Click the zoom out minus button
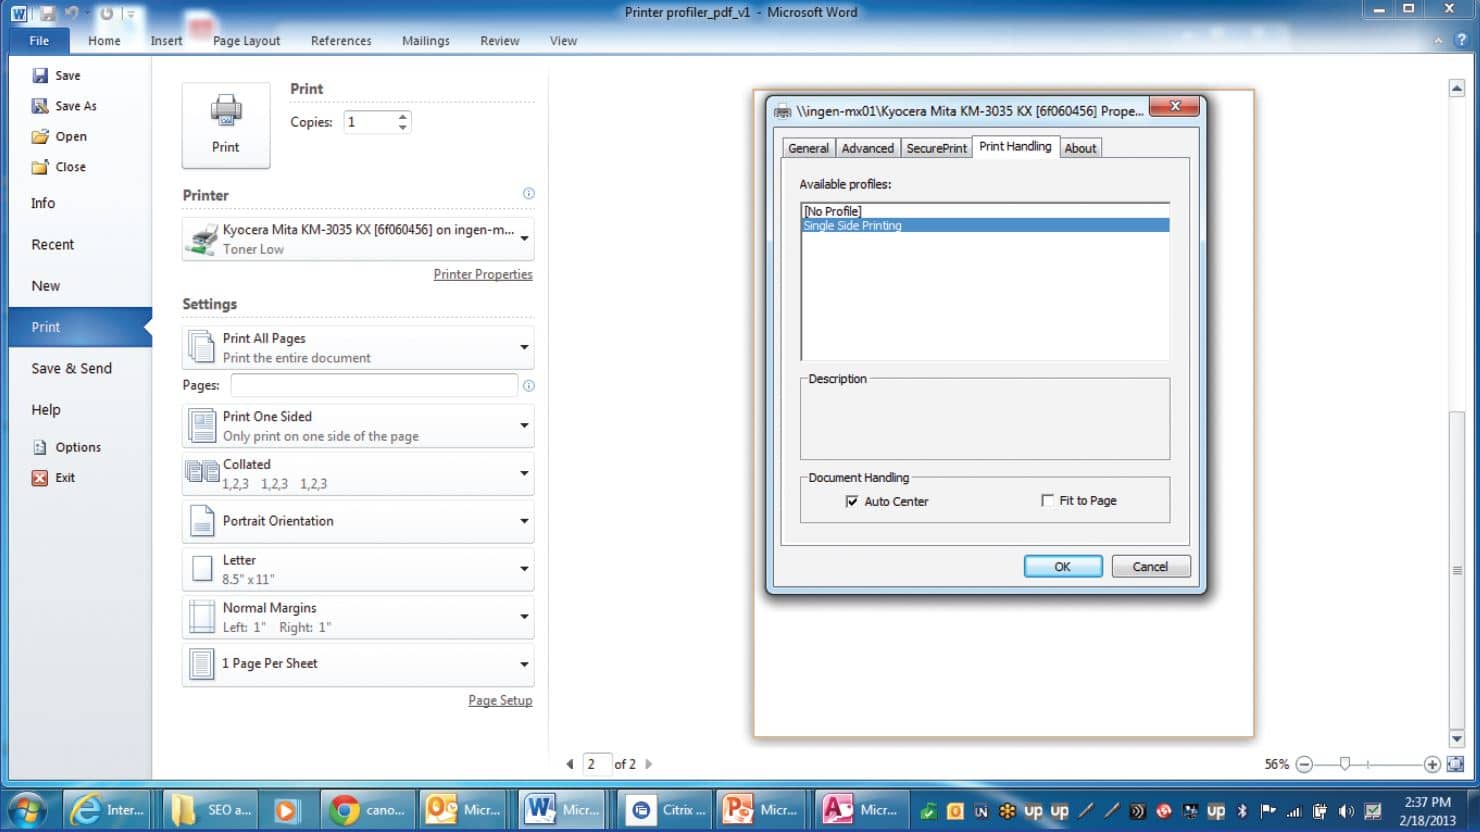Image resolution: width=1480 pixels, height=832 pixels. point(1304,764)
